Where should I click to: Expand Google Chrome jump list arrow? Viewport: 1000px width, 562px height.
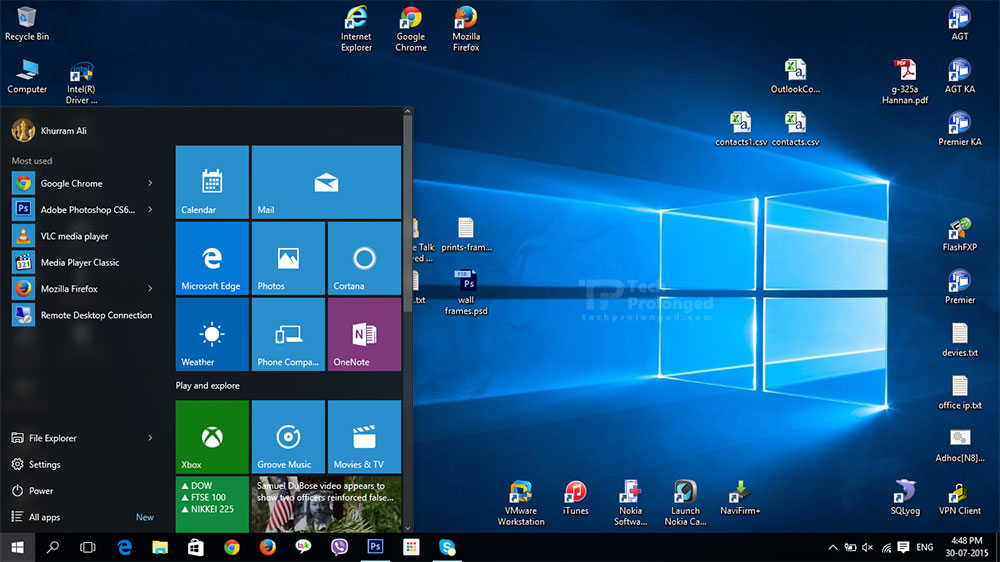pos(150,183)
